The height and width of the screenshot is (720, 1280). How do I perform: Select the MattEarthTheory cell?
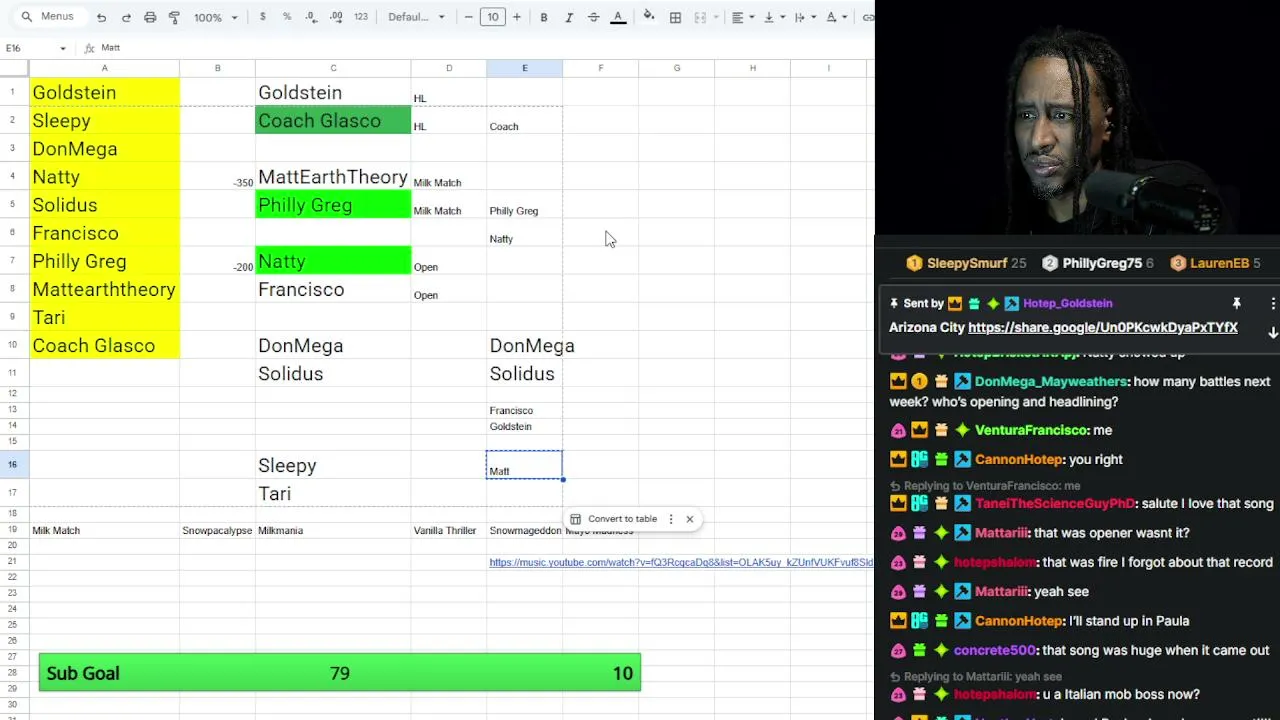point(333,177)
